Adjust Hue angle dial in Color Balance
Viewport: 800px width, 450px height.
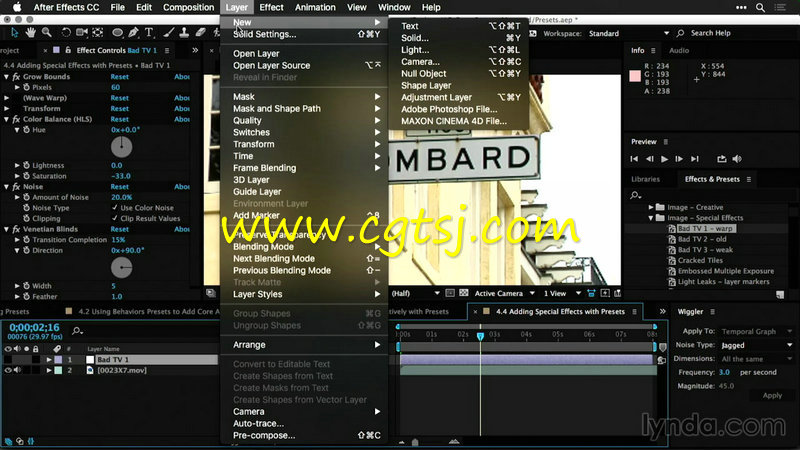click(121, 147)
